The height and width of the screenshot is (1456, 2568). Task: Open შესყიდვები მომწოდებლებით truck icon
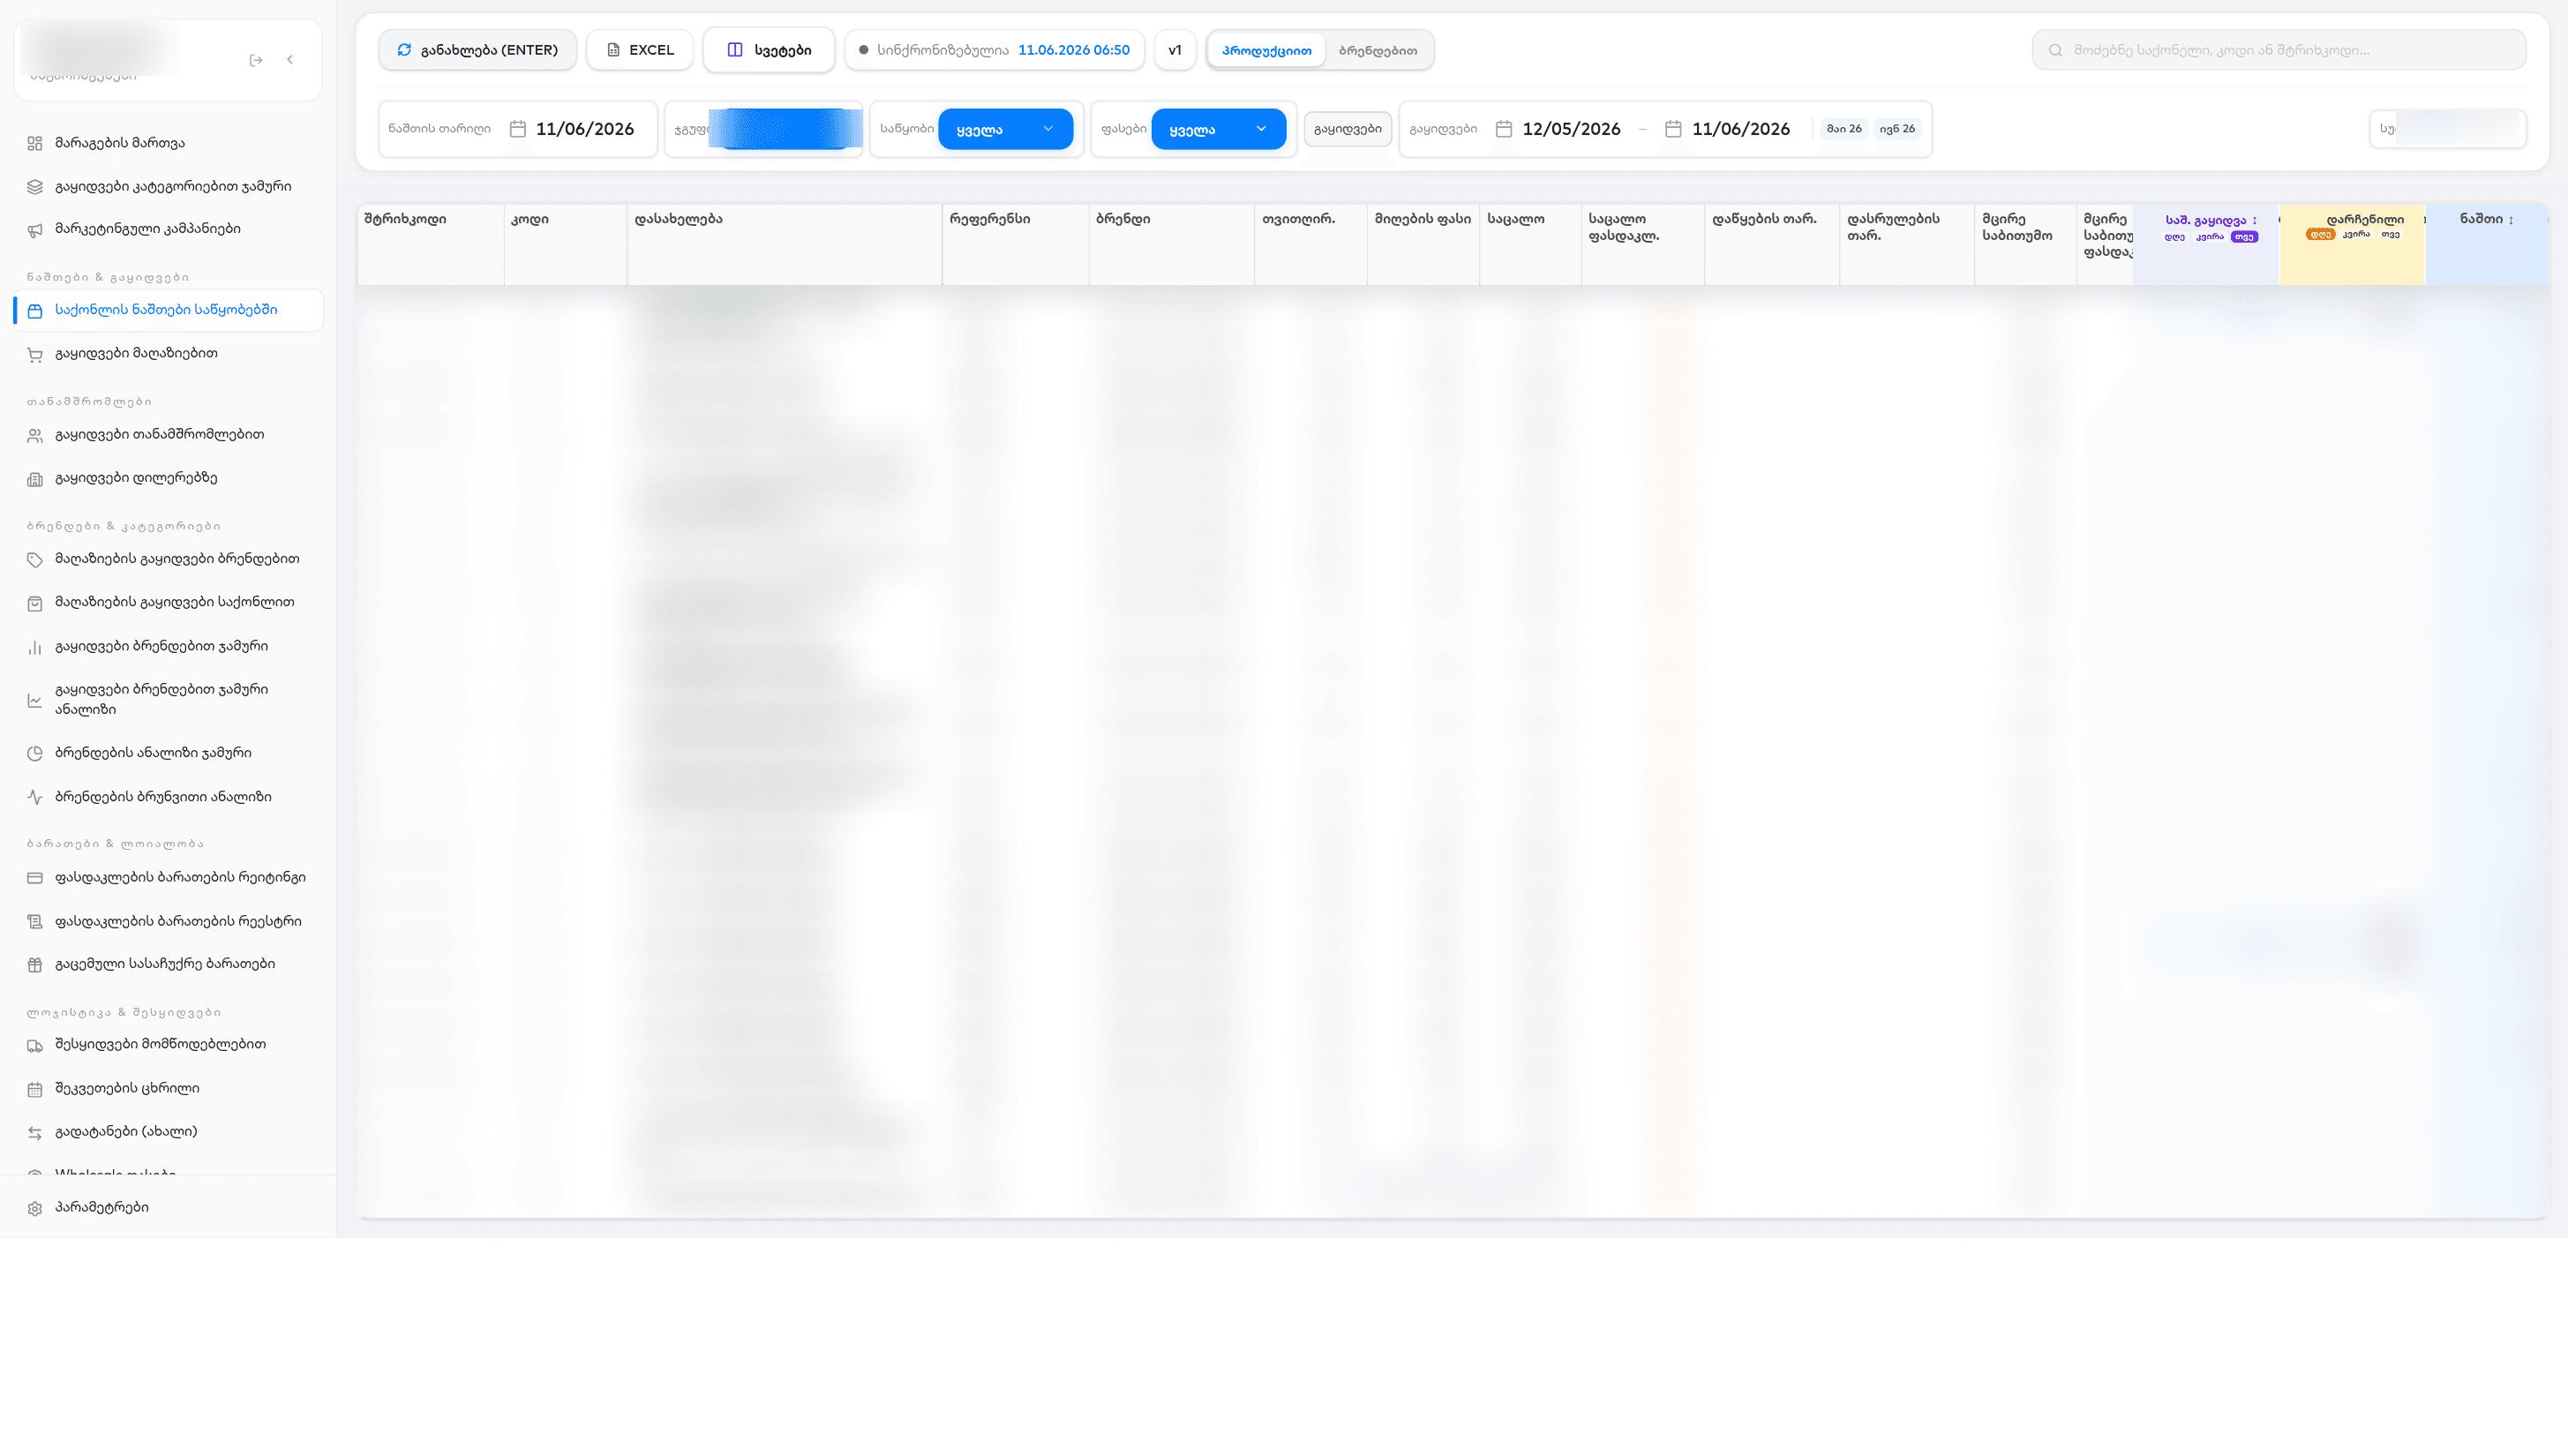coord(35,1045)
